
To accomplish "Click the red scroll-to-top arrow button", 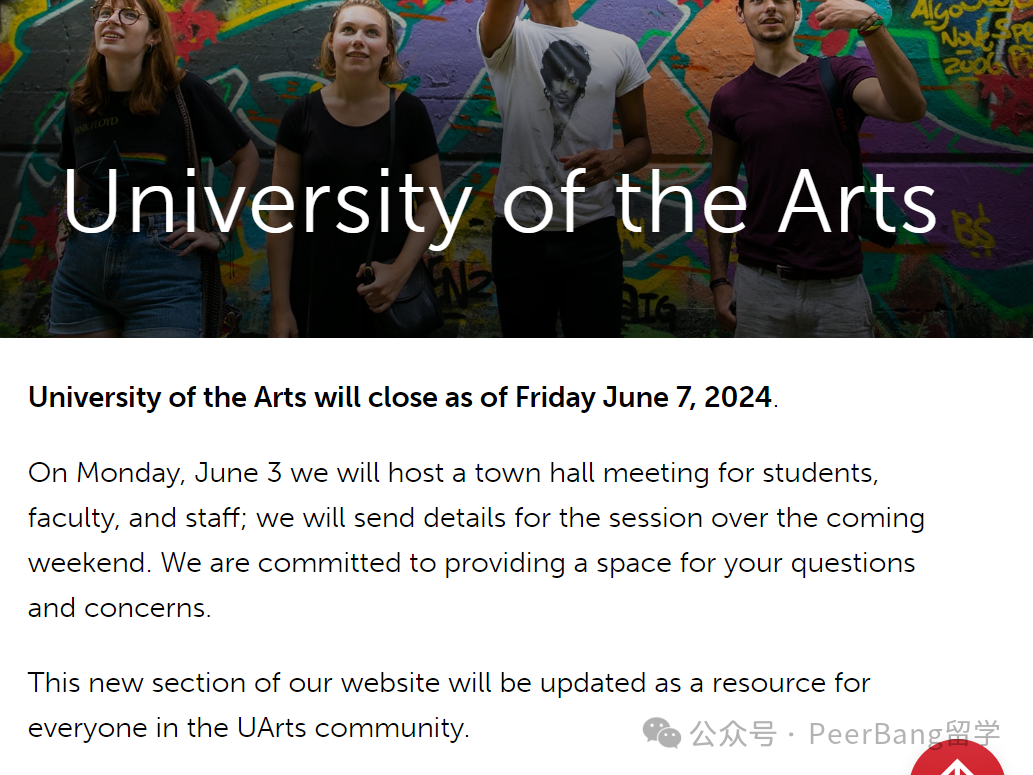I will (957, 758).
